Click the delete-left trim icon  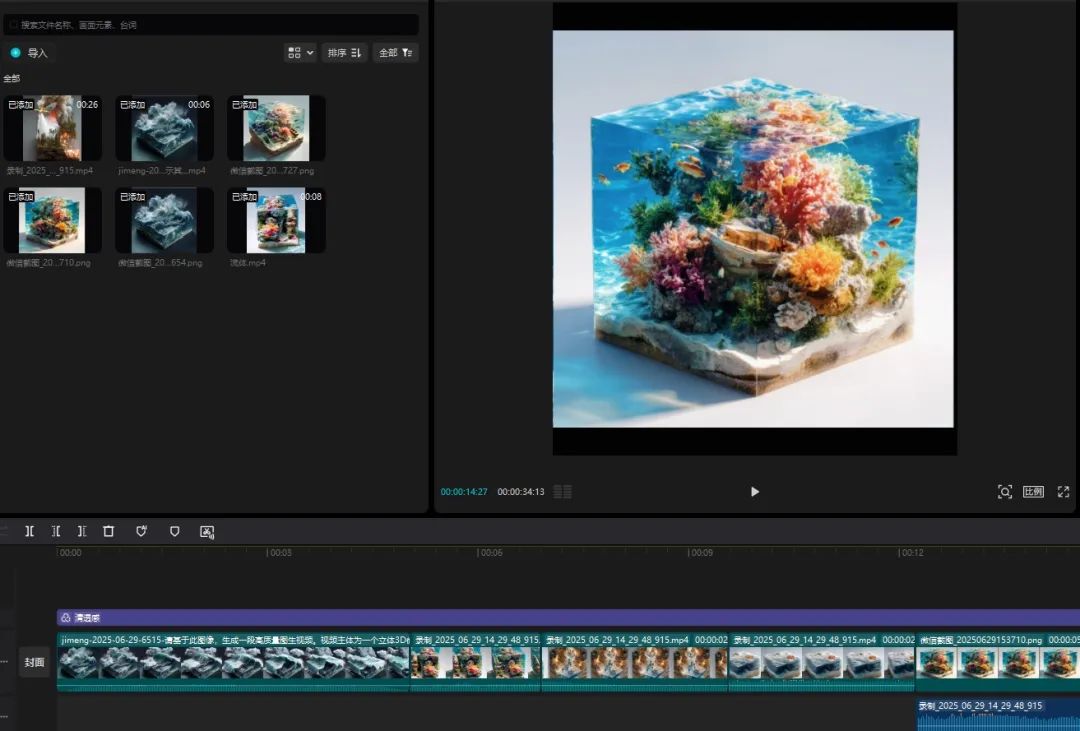[x=56, y=532]
